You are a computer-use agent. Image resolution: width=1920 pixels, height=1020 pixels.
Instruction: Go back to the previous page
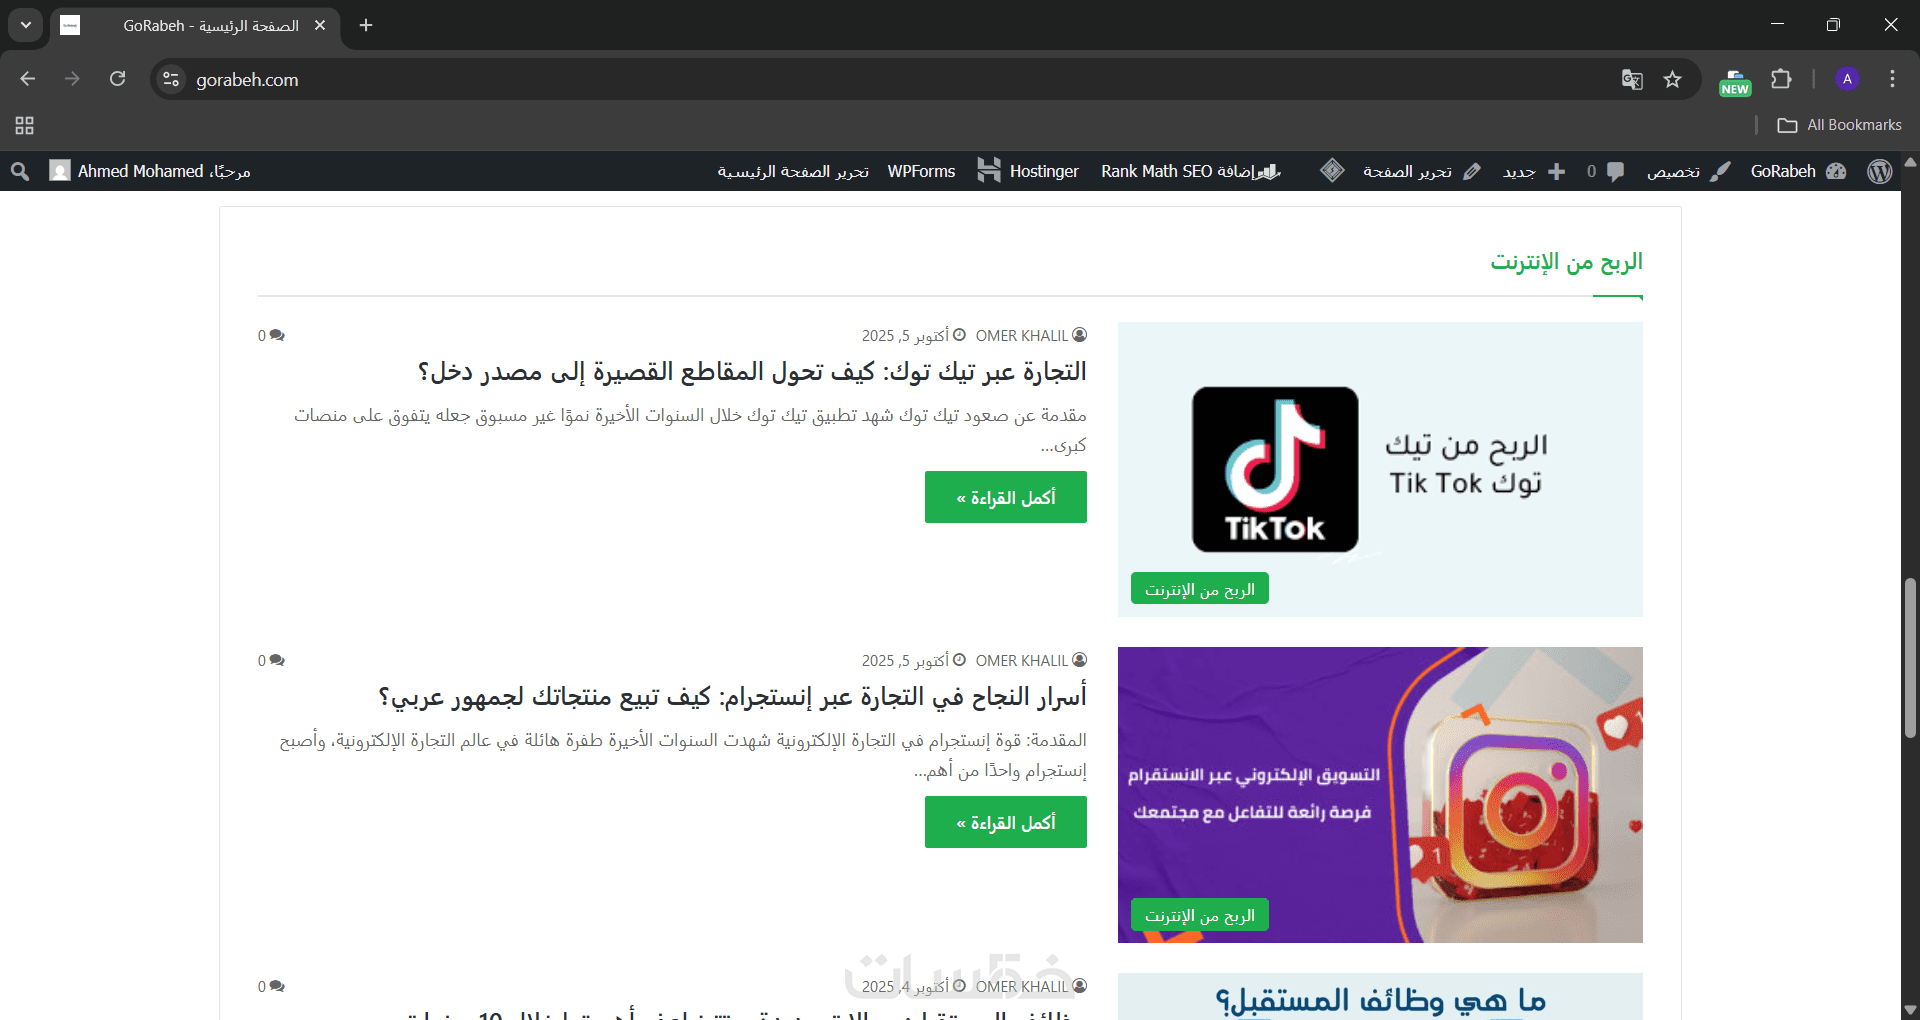coord(28,79)
